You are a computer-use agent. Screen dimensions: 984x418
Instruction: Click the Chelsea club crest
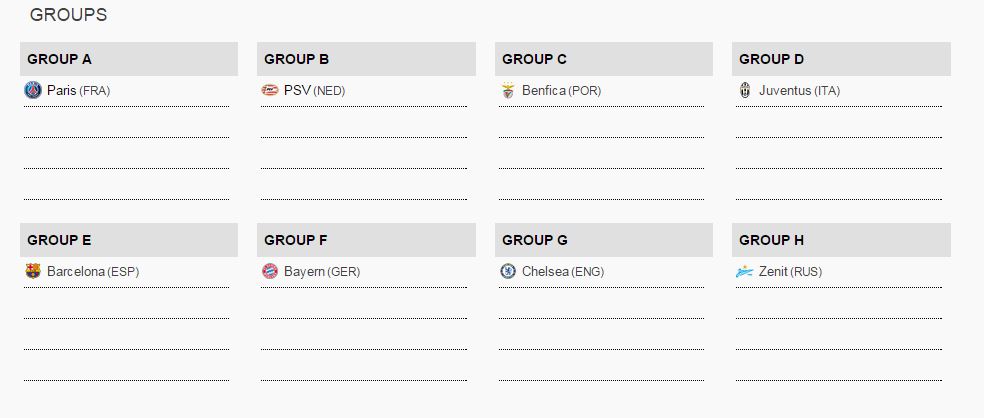507,272
